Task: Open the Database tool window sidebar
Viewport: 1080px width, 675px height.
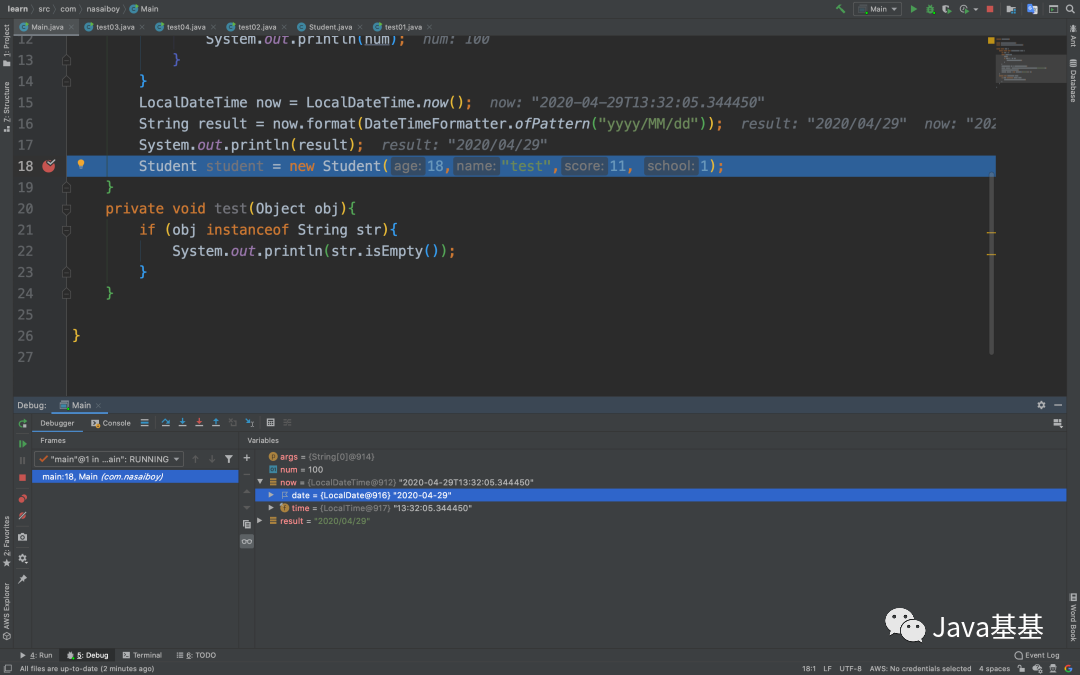Action: [1072, 81]
